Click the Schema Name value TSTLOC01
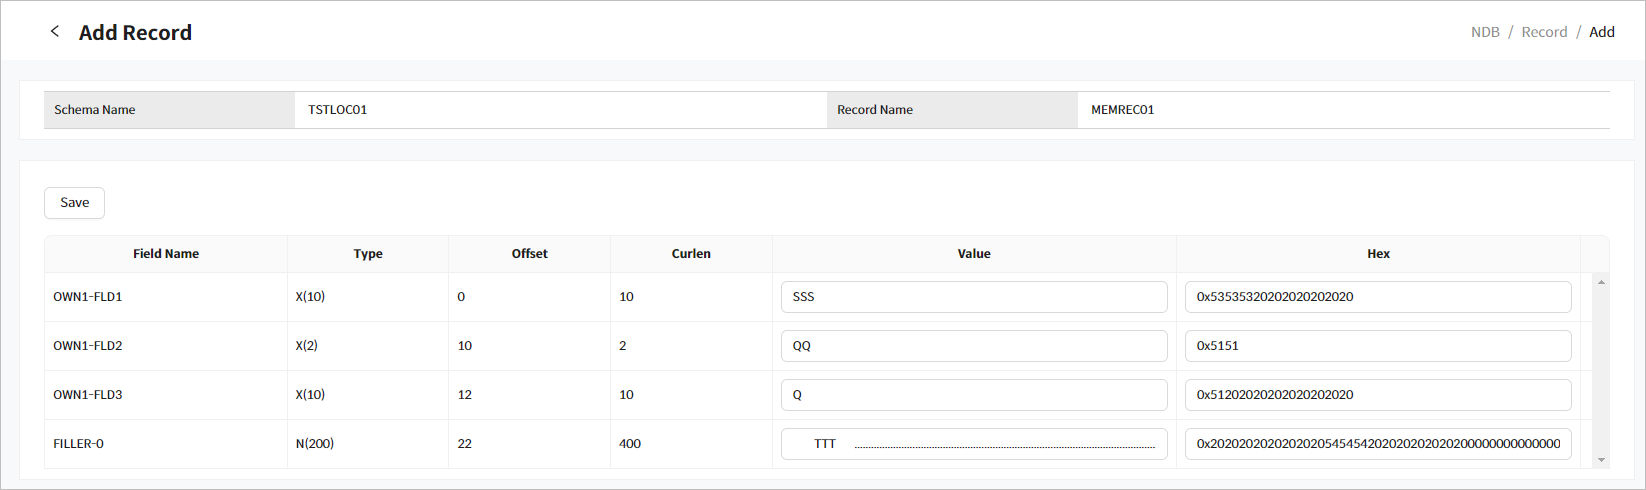Screen dimensions: 1646x490 [x=338, y=110]
